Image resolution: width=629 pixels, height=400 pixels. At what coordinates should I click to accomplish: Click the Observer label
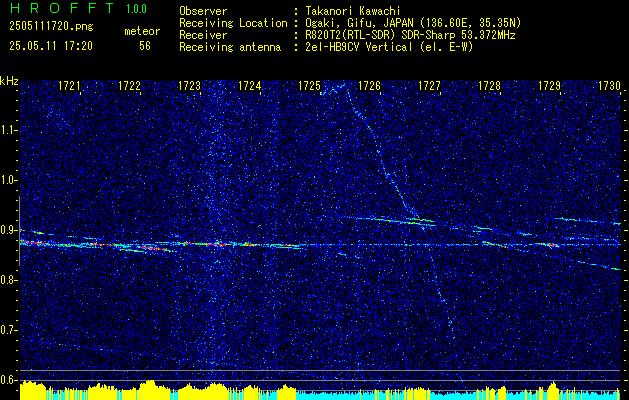click(x=203, y=11)
